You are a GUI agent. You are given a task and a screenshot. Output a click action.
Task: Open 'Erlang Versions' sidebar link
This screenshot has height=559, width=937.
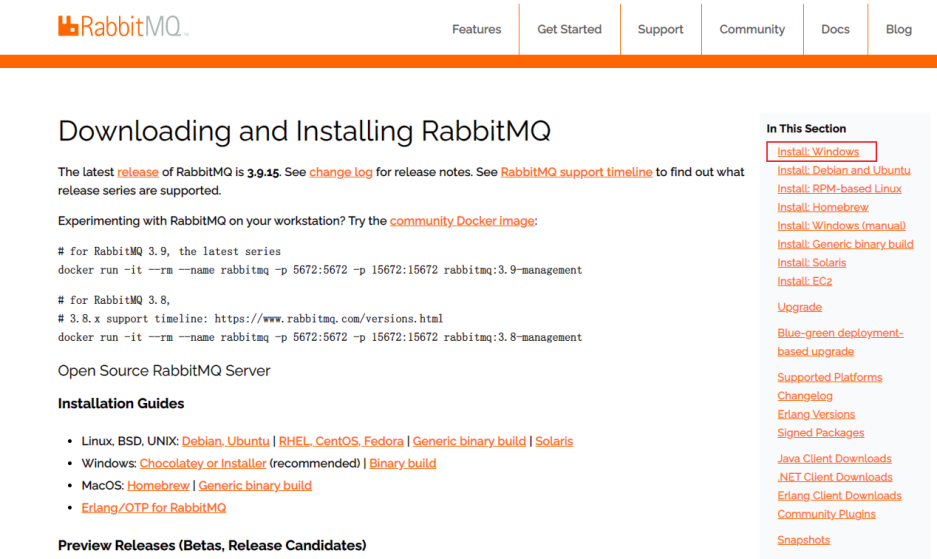(x=816, y=414)
